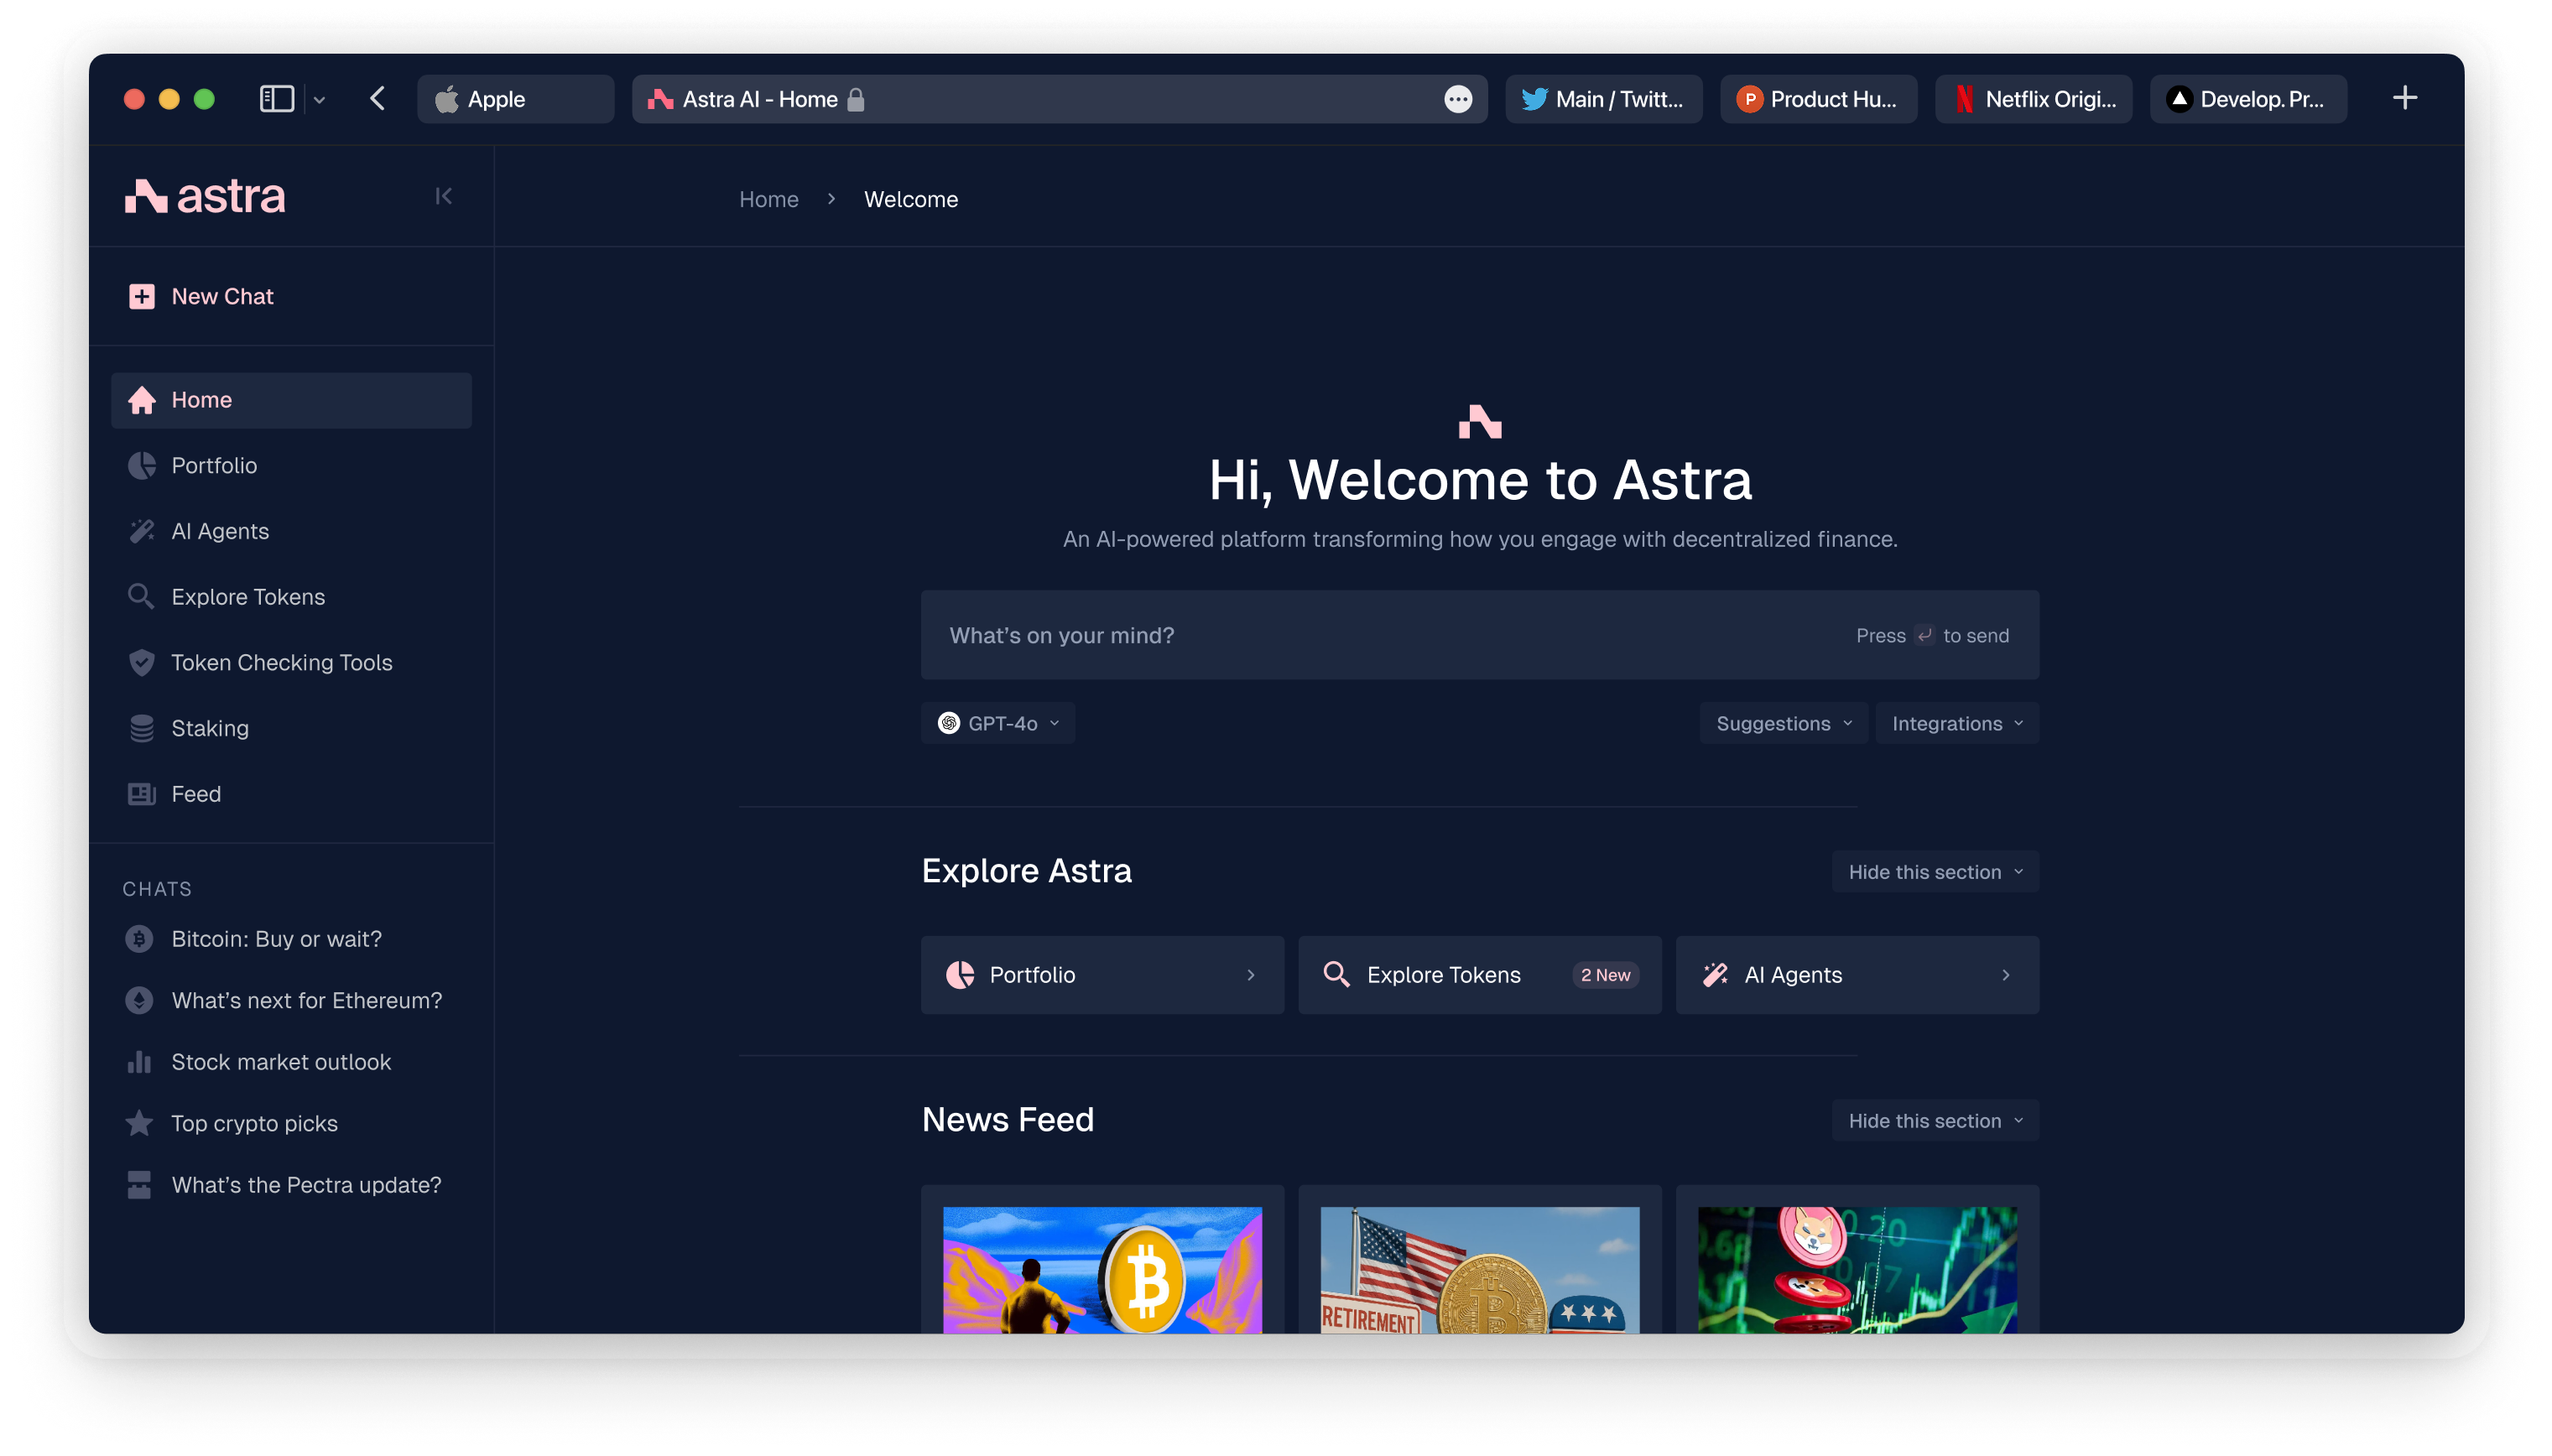Open the GPT-4o model dropdown

tap(997, 723)
